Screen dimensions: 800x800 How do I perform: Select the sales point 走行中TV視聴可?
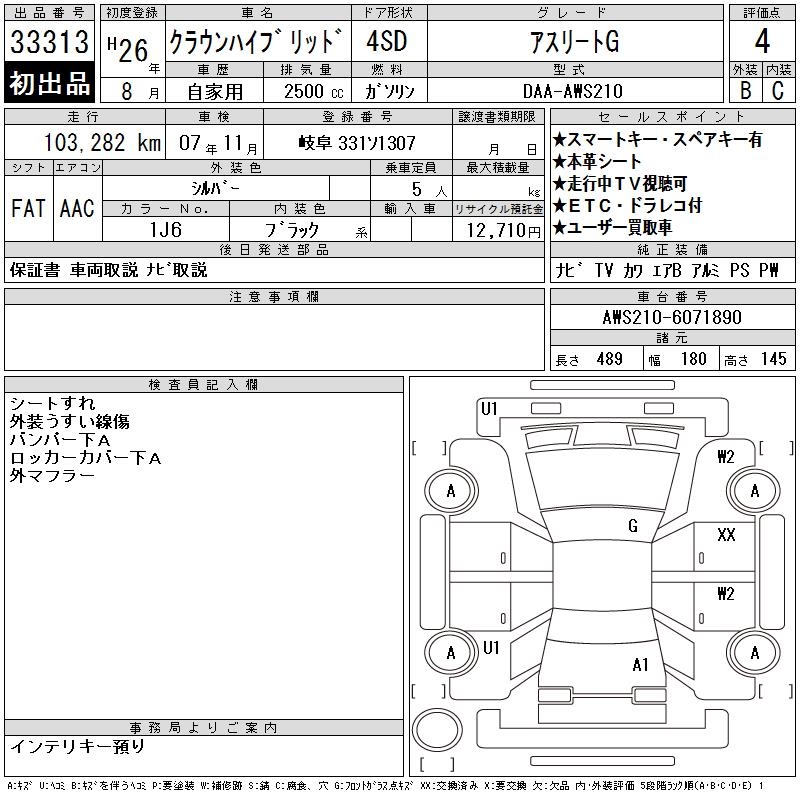pos(620,183)
